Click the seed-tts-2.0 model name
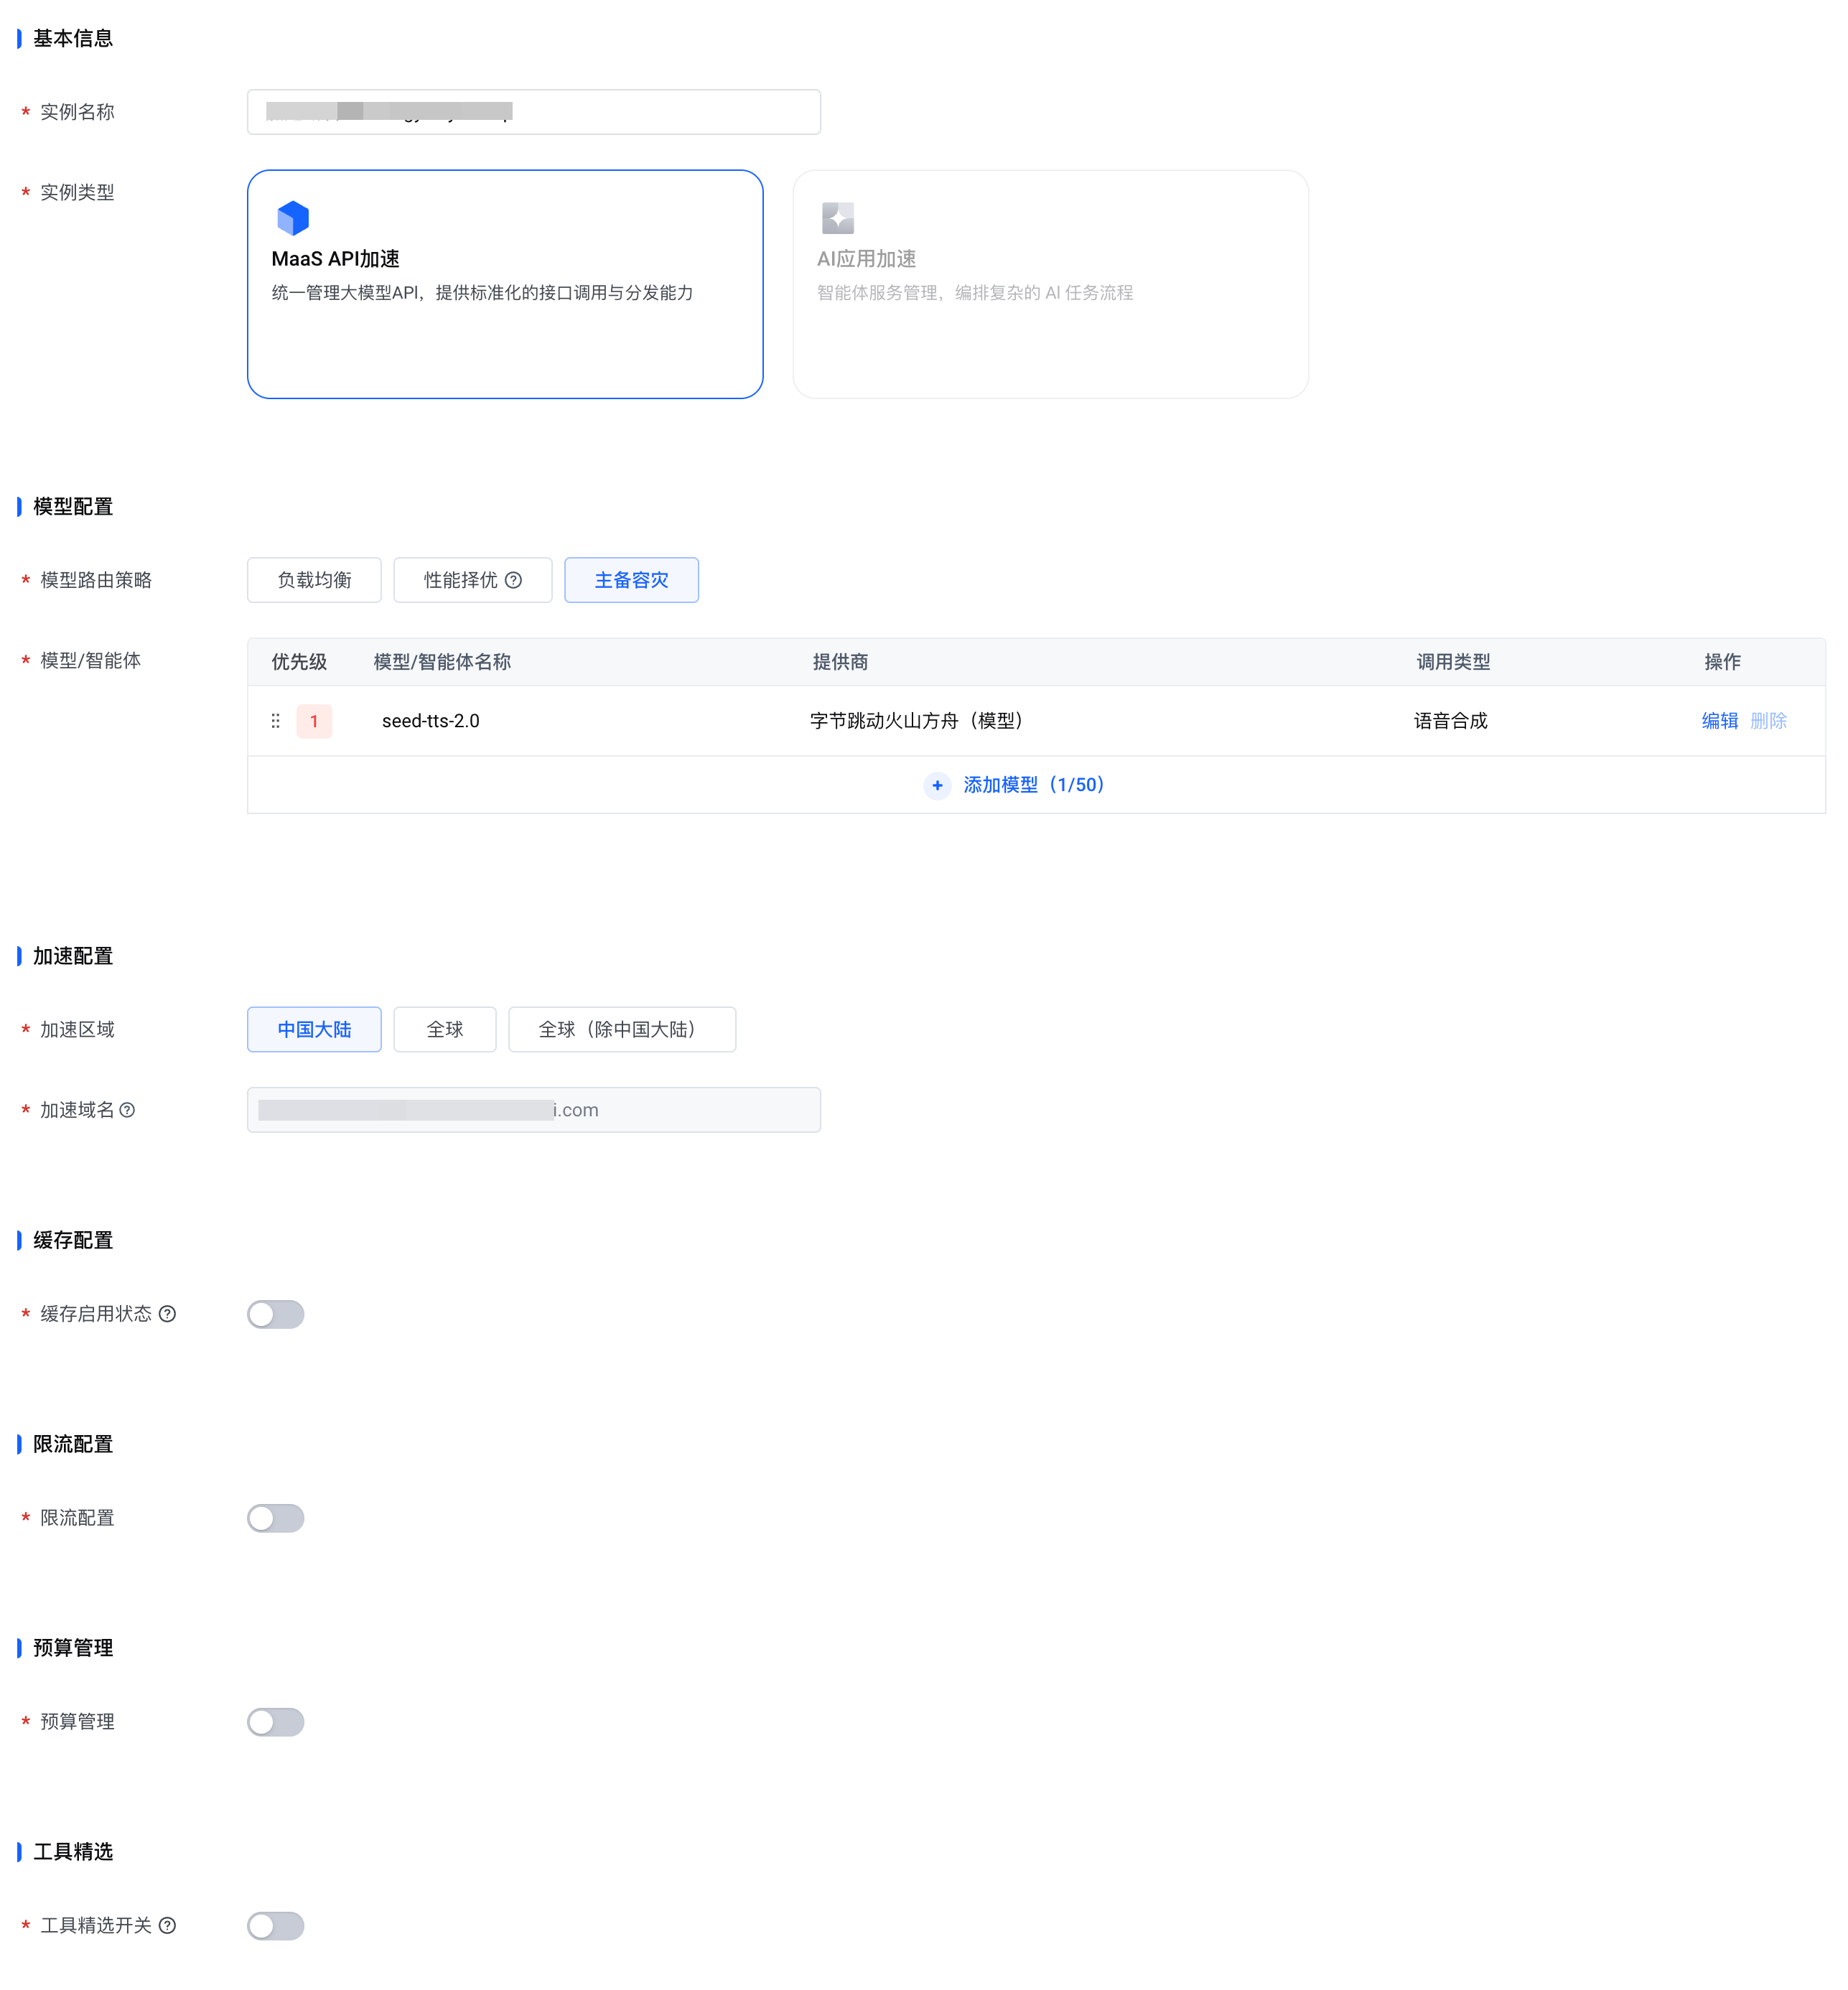1848x1990 pixels. click(431, 721)
